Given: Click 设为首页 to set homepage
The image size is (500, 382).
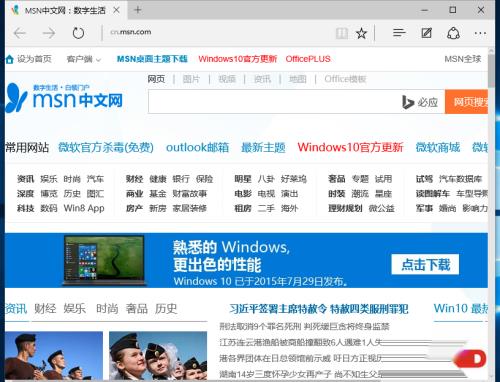Looking at the screenshot, I should tap(34, 59).
